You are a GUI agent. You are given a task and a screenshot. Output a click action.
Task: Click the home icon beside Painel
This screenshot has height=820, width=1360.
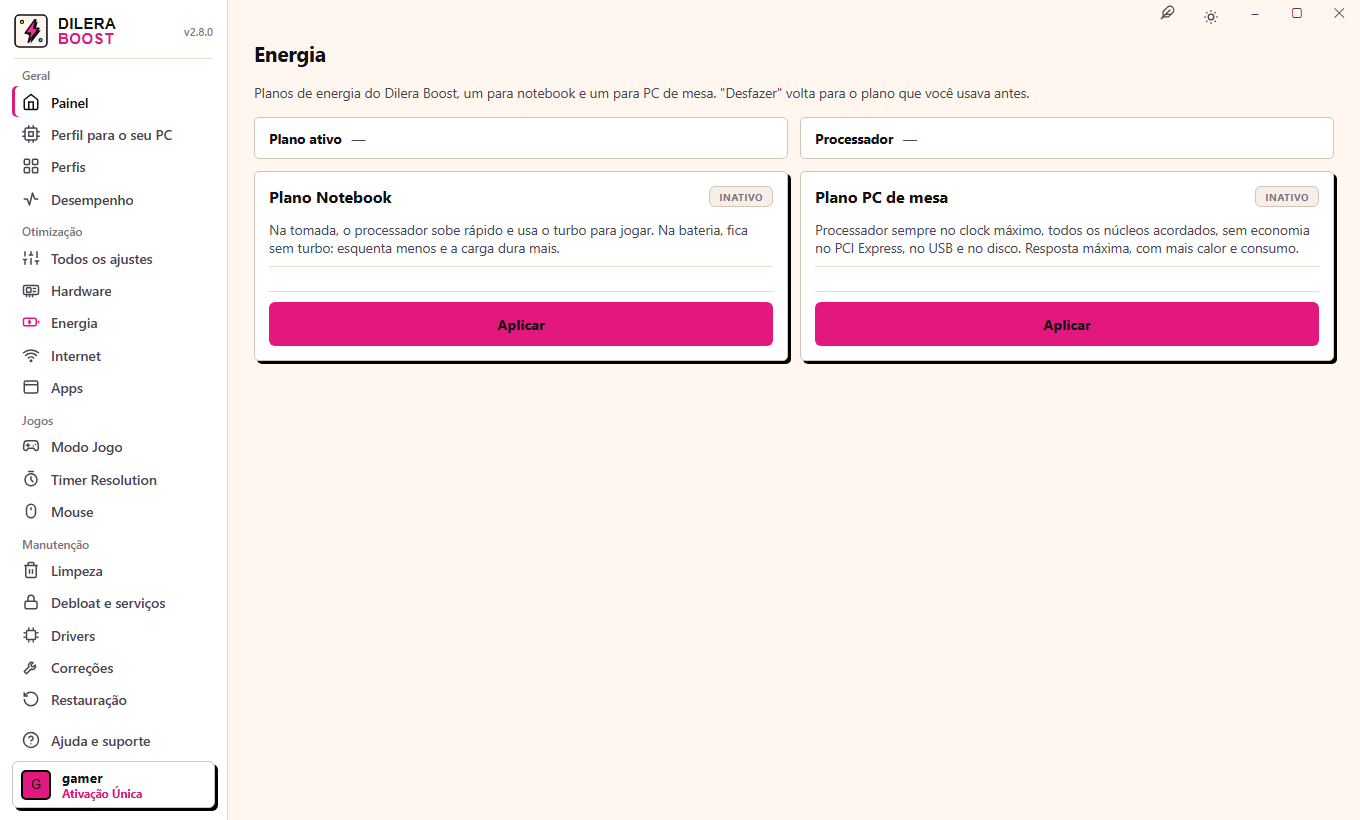[x=31, y=103]
